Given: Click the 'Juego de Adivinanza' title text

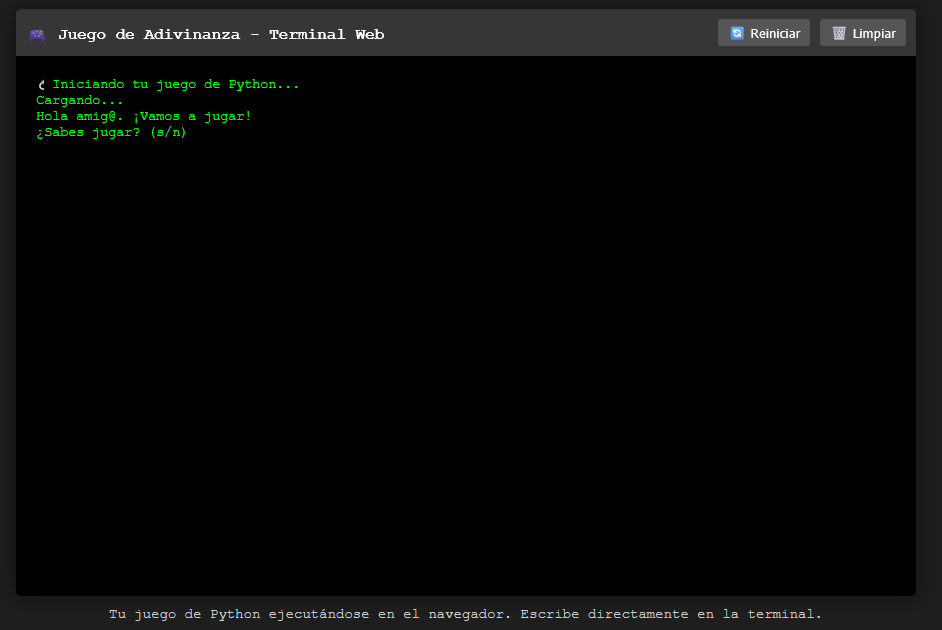Looking at the screenshot, I should 149,34.
